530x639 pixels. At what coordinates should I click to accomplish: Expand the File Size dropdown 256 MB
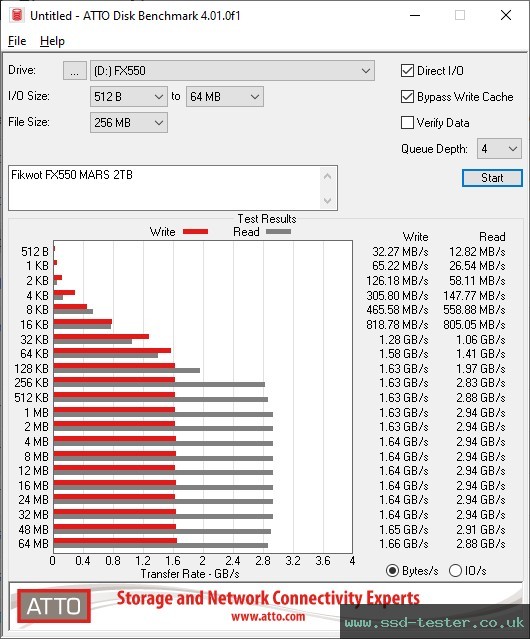(129, 123)
